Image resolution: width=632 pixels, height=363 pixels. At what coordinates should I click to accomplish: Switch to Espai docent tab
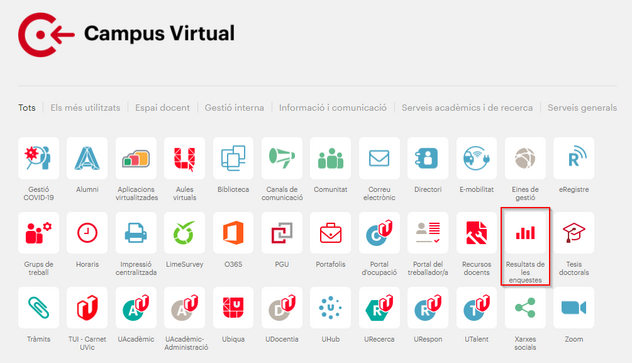click(x=162, y=108)
